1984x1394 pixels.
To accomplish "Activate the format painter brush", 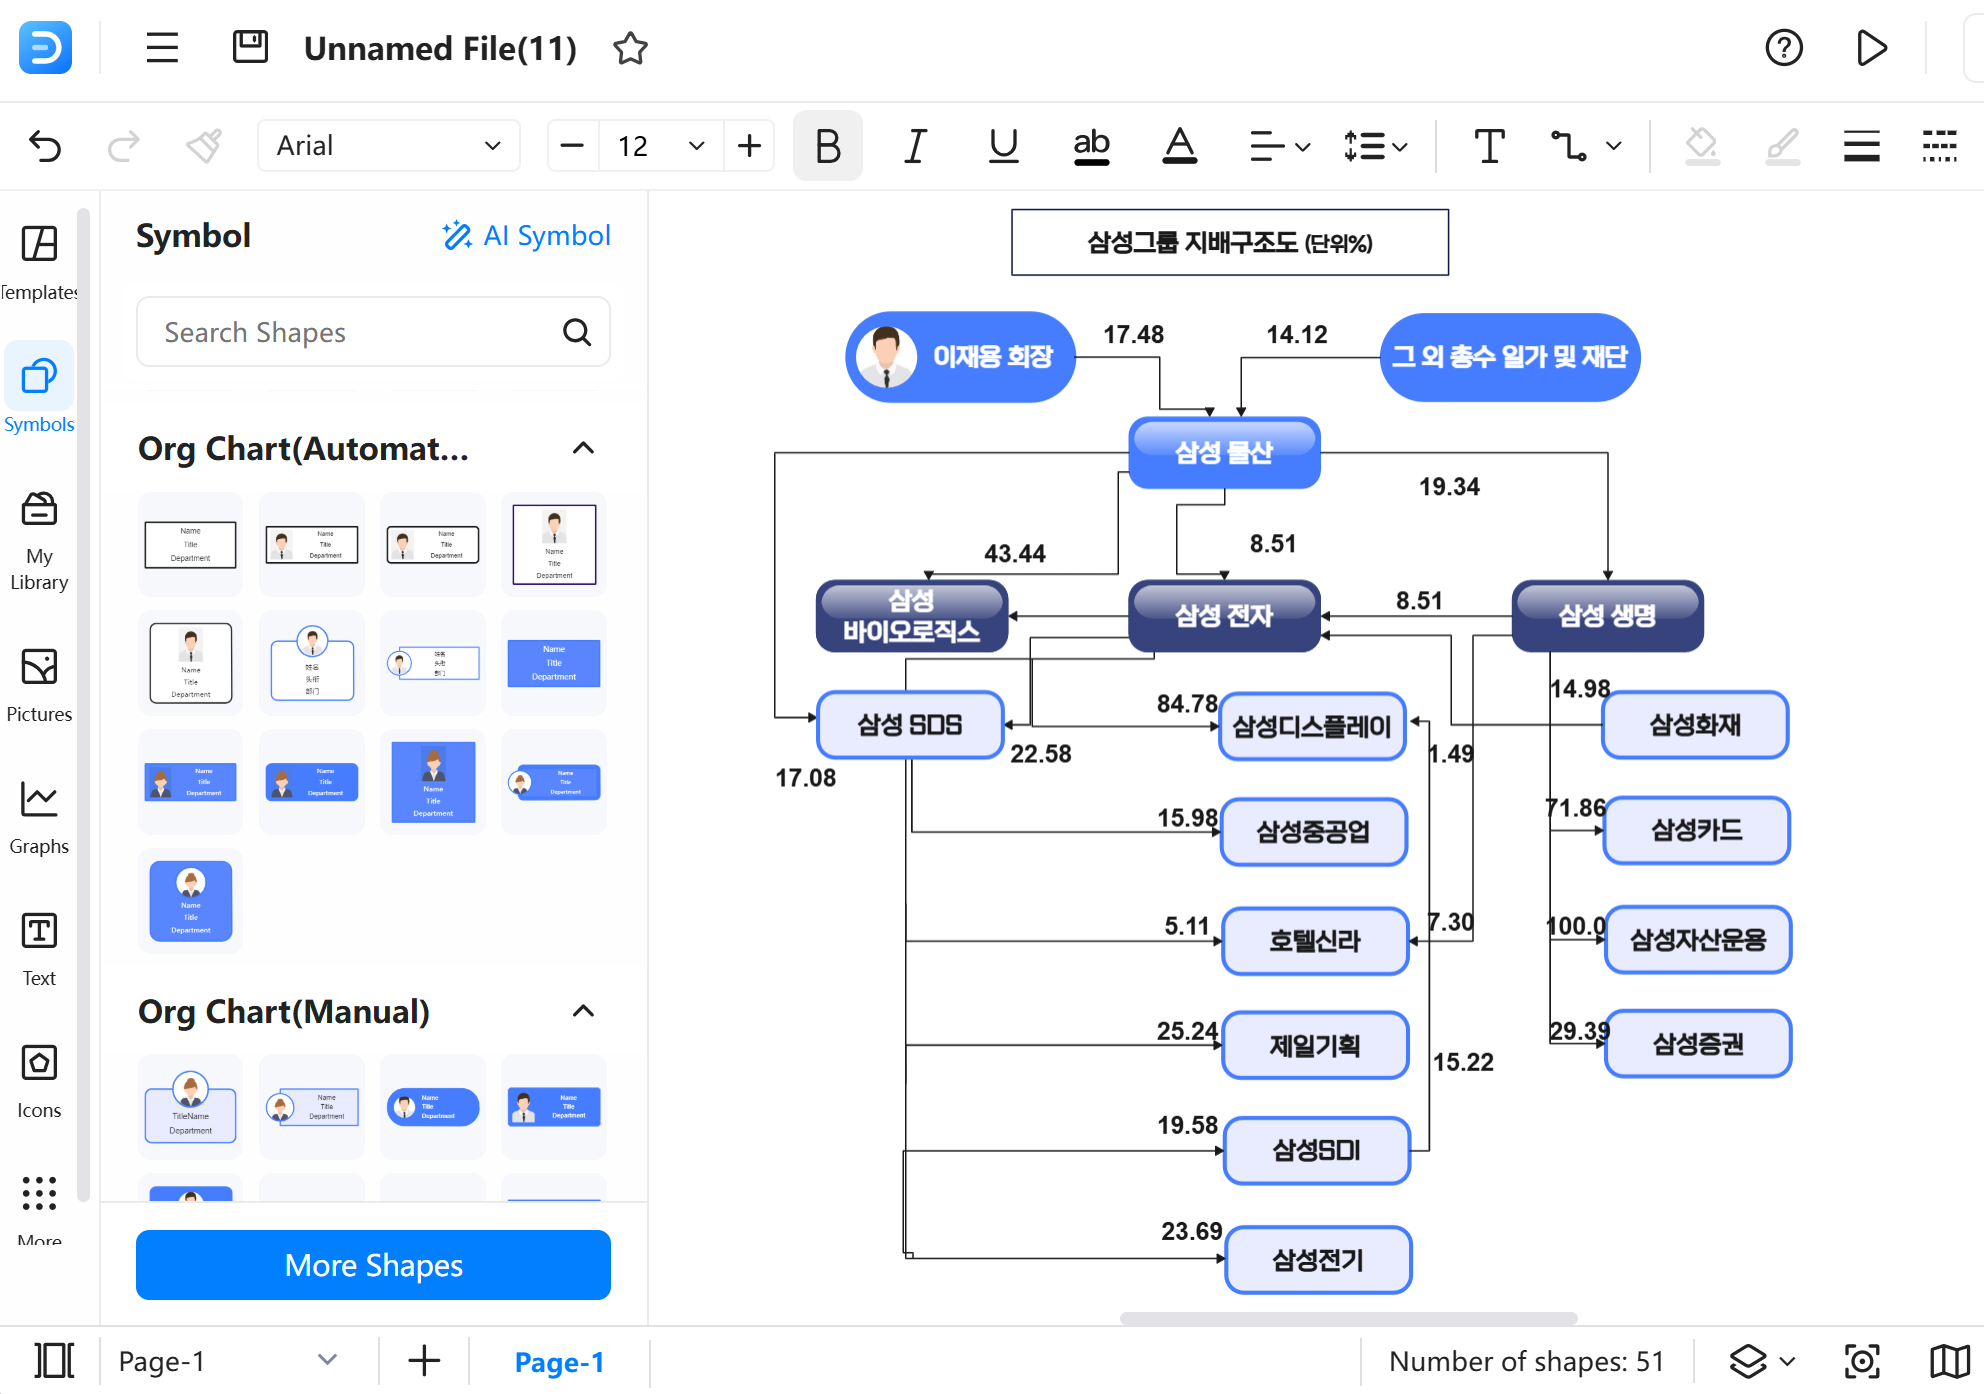I will (x=204, y=146).
